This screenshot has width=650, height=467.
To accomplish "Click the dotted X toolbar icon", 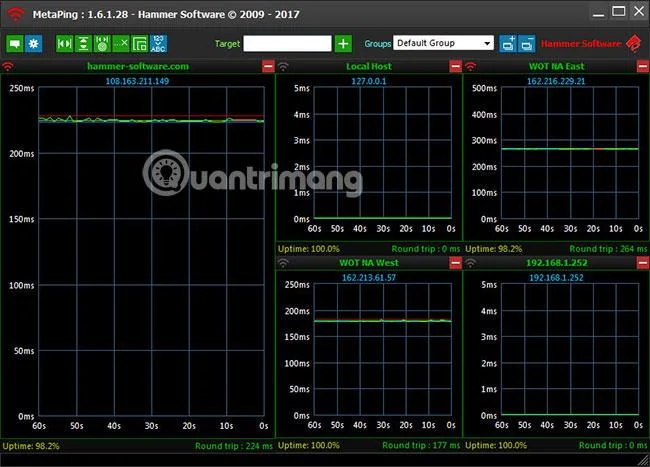I will click(121, 44).
